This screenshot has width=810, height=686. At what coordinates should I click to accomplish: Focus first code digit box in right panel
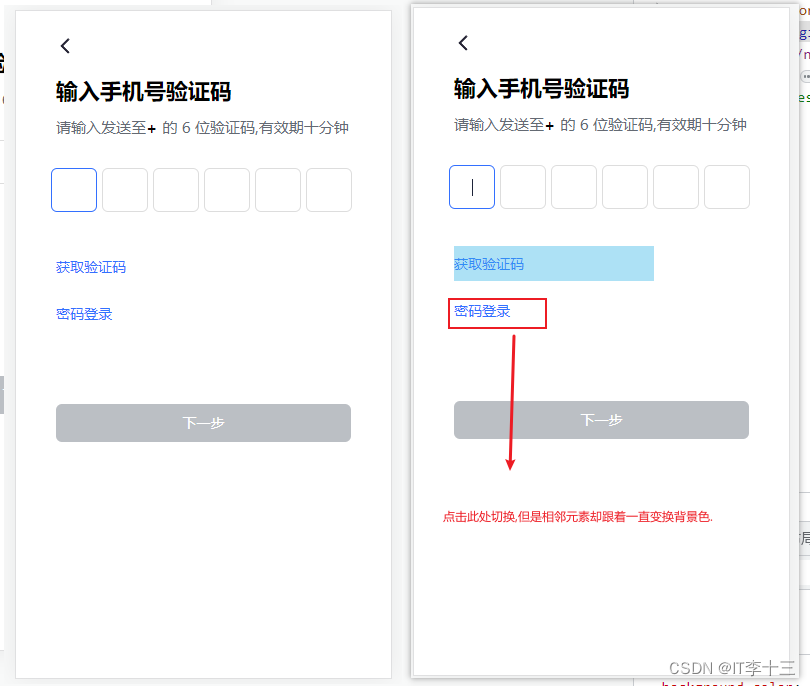[472, 187]
